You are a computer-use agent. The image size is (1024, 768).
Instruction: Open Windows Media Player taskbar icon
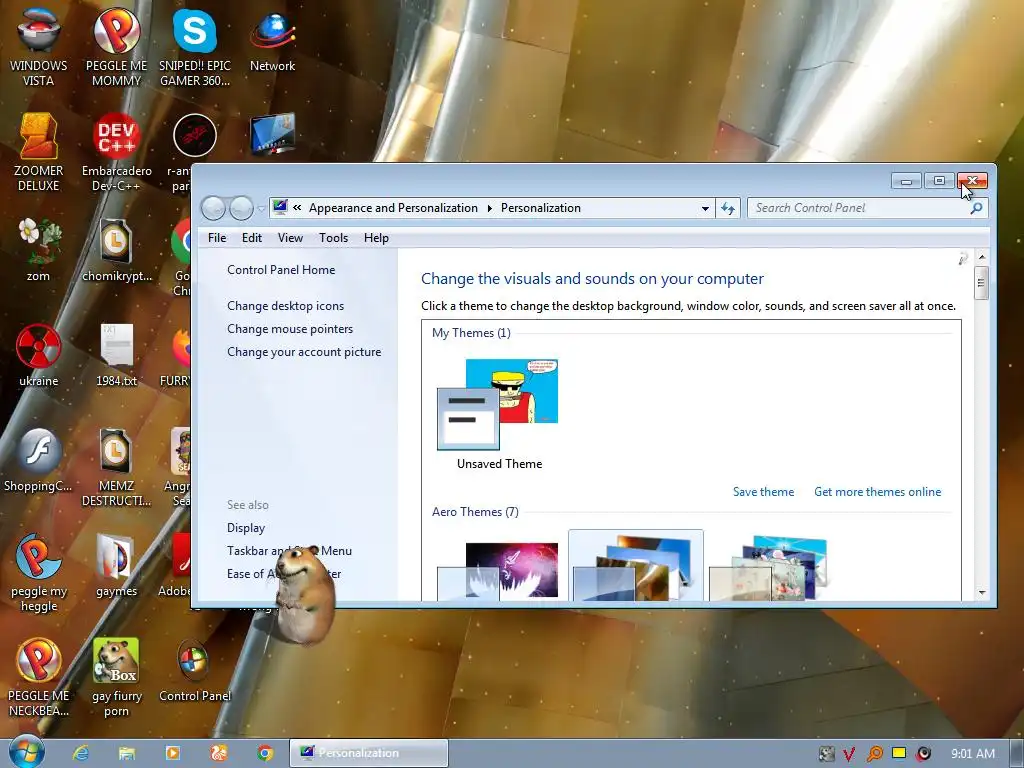(172, 753)
